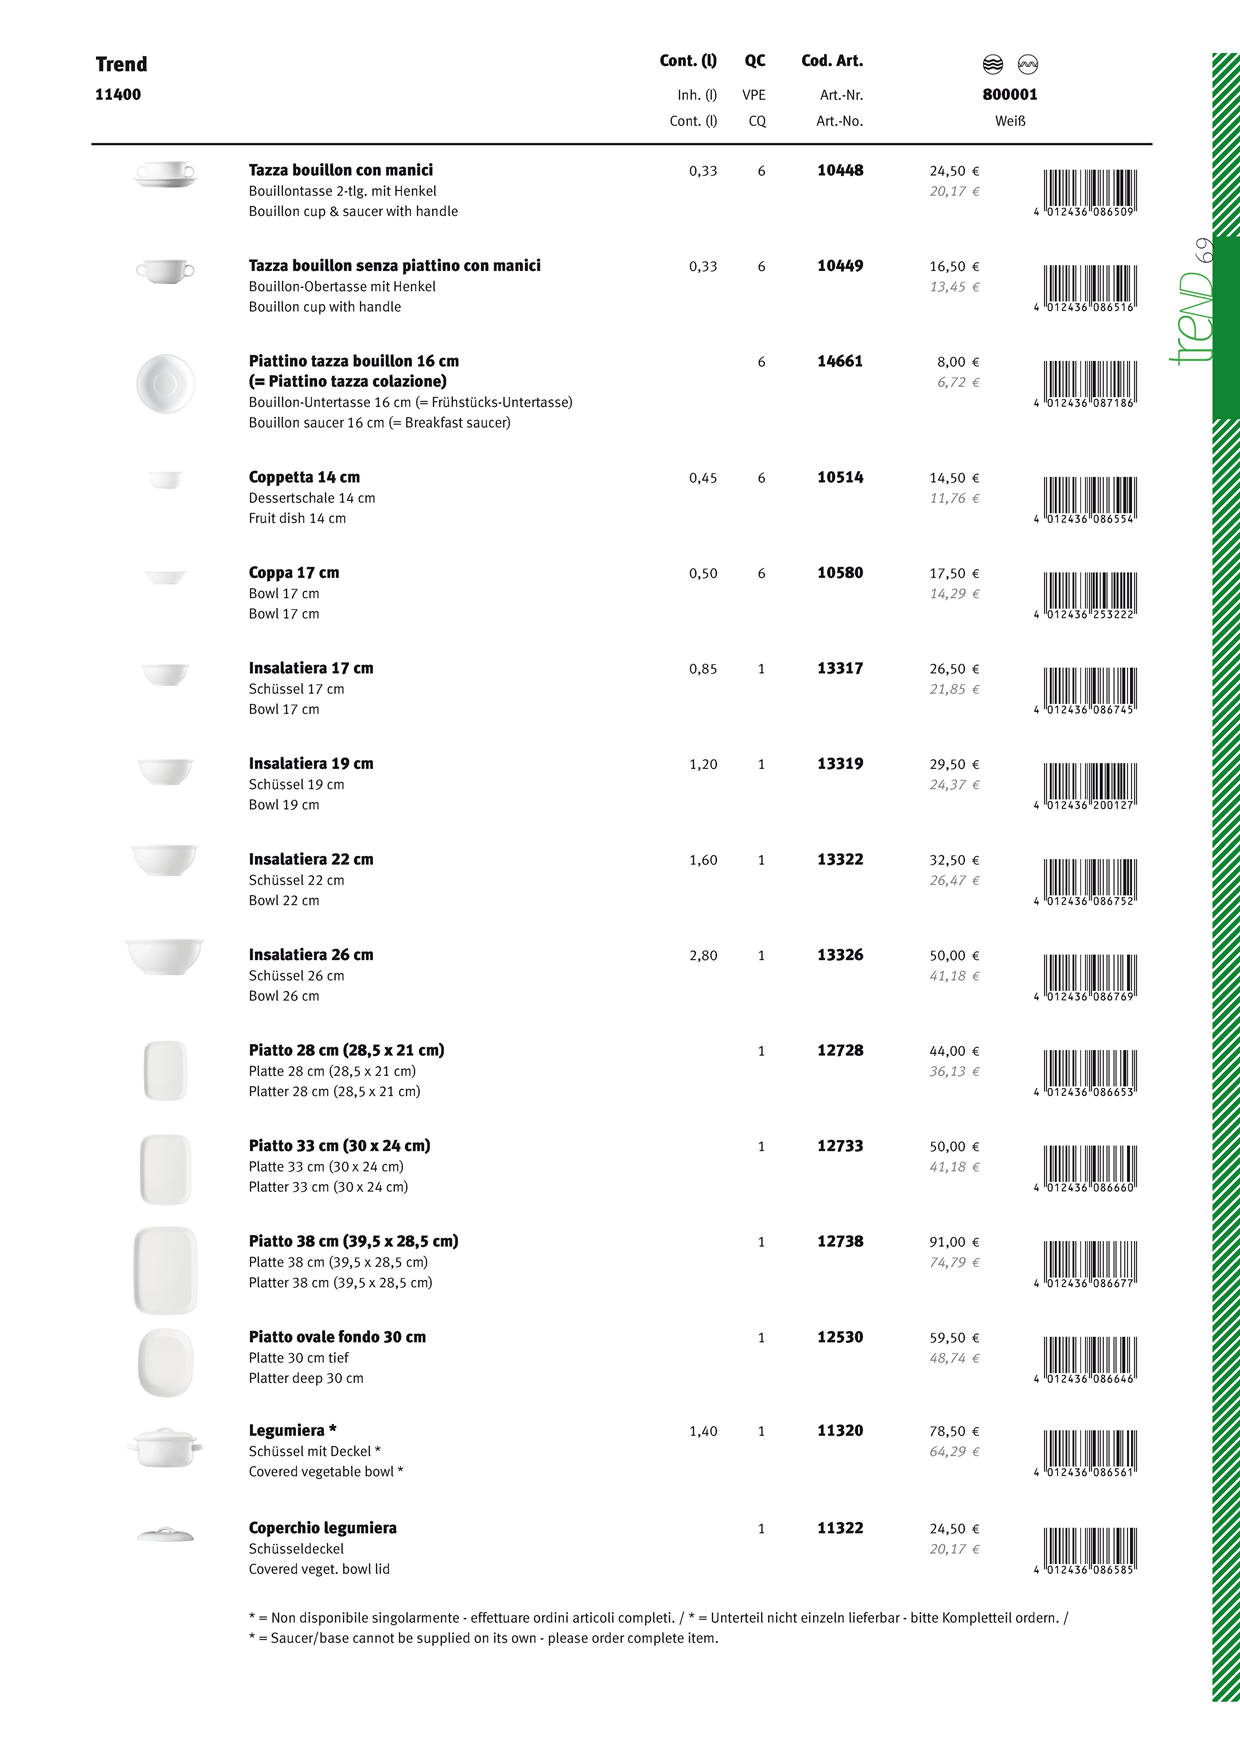1240x1754 pixels.
Task: Click the Coperchio legumiera lid image
Action: 165,1535
